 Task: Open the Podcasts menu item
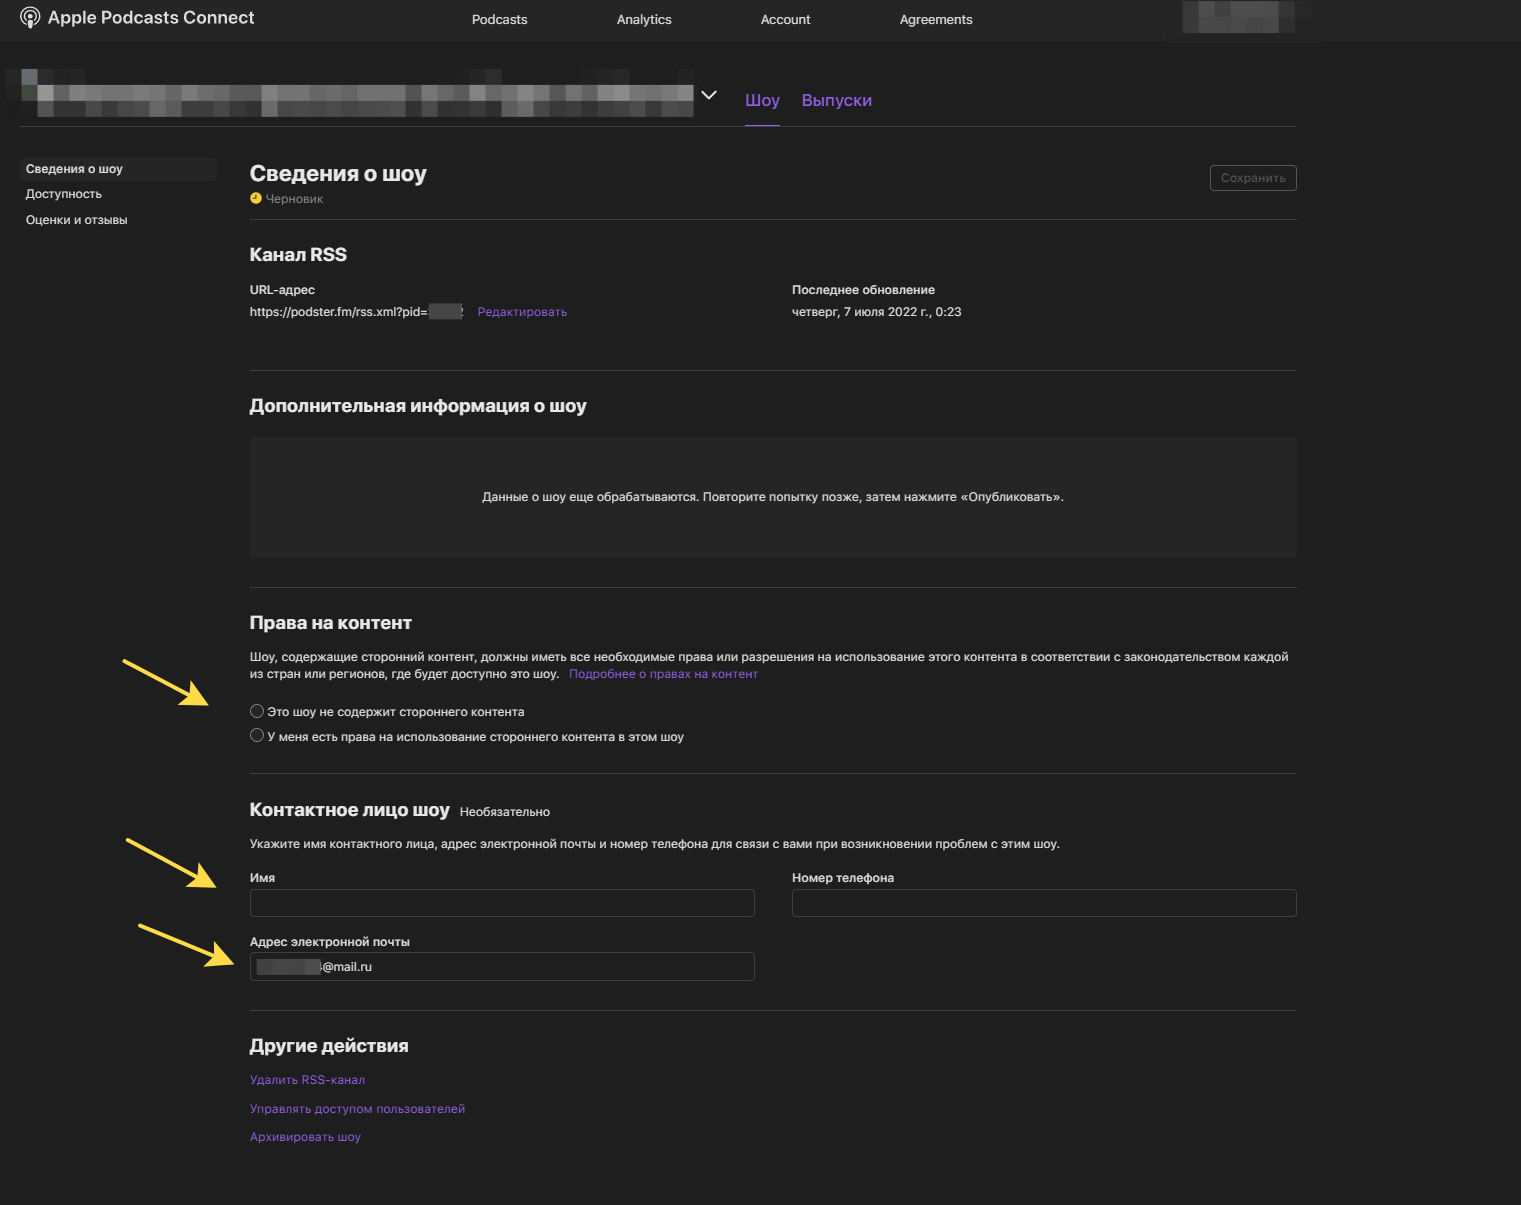[499, 20]
